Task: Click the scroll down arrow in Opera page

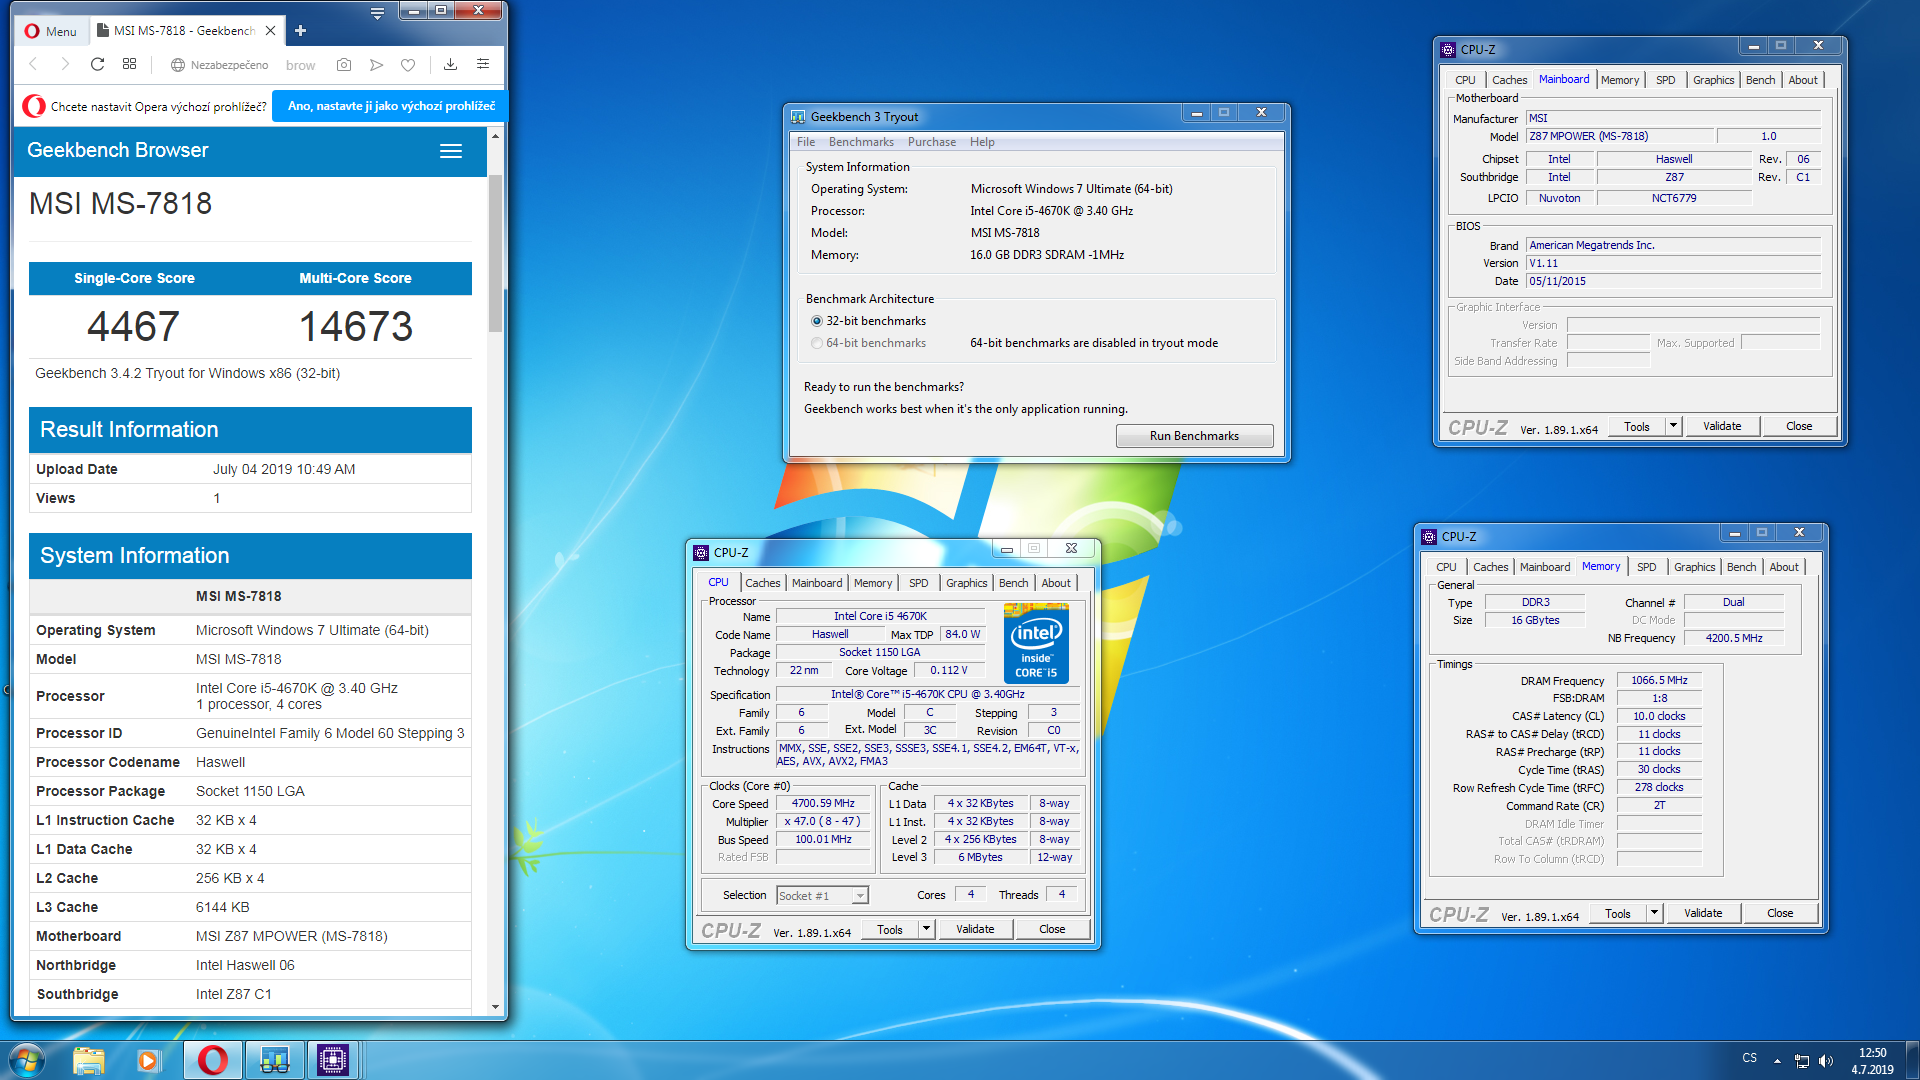Action: (495, 1007)
